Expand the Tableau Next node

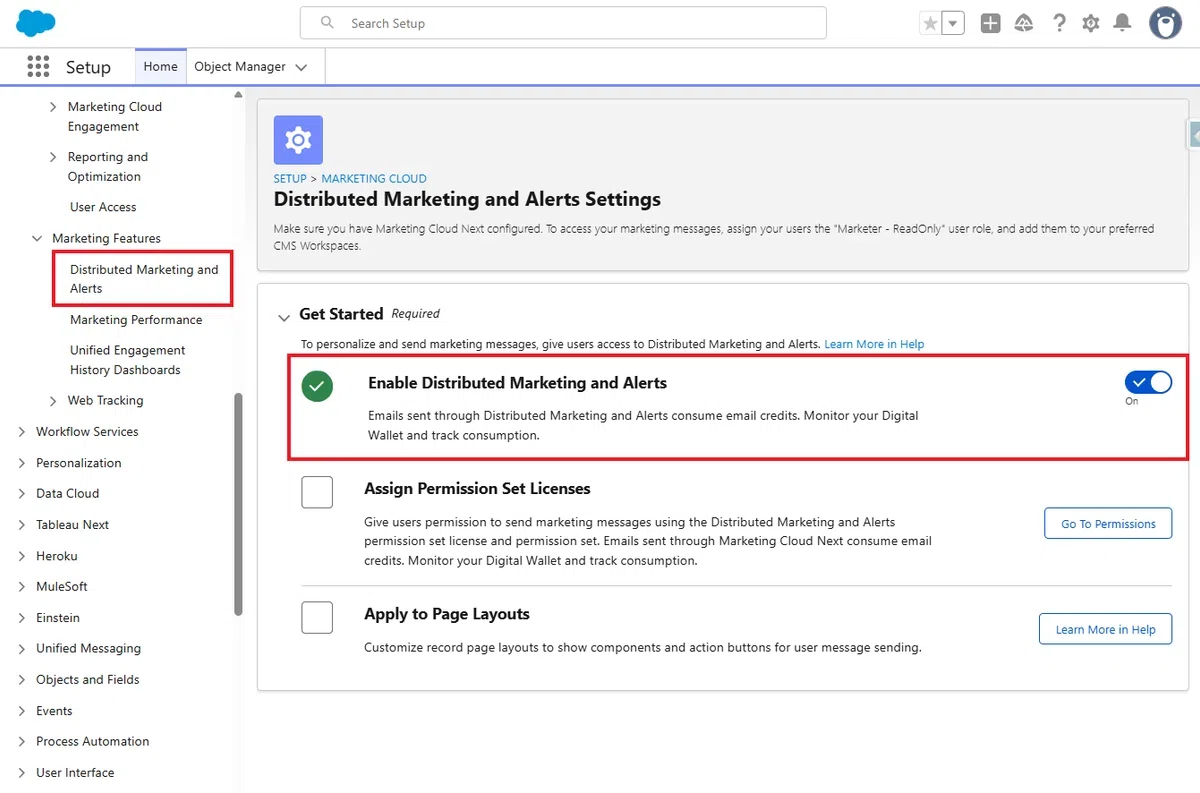pos(22,525)
